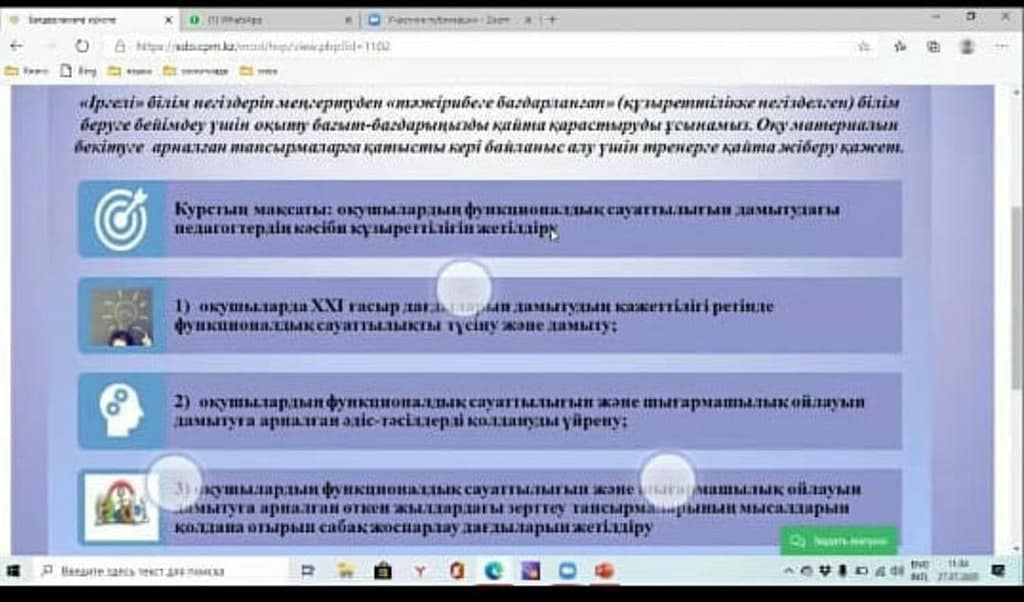Viewport: 1024px width, 602px height.
Task: Launch Microsoft Edge from the taskbar
Action: (494, 571)
